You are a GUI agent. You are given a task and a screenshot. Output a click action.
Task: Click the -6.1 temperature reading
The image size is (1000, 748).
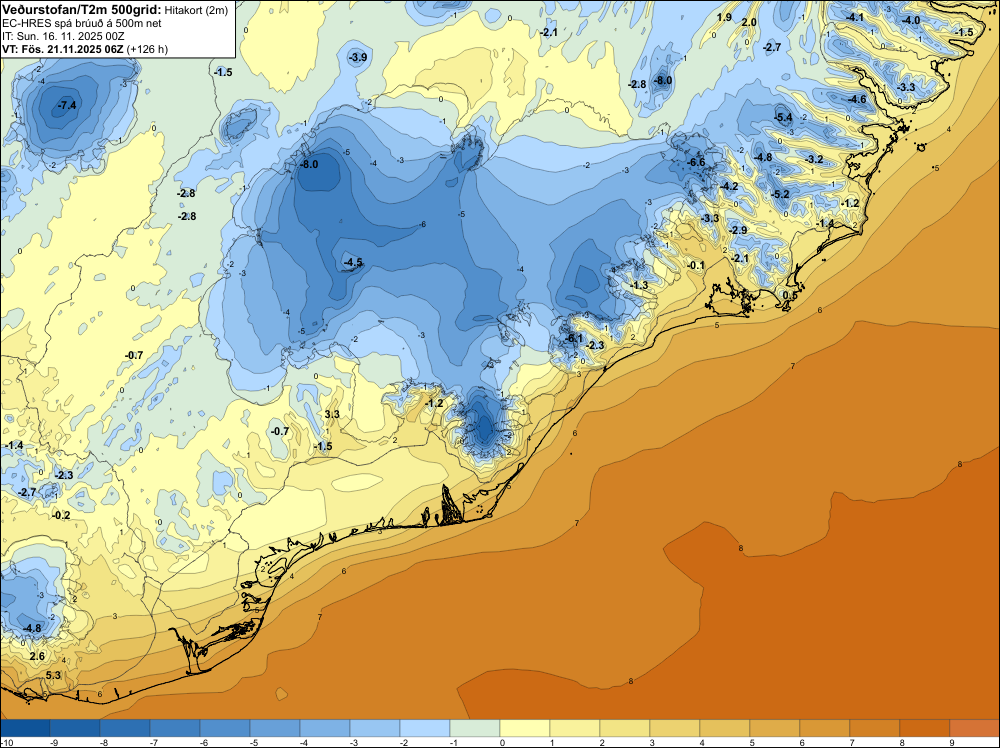coord(575,338)
